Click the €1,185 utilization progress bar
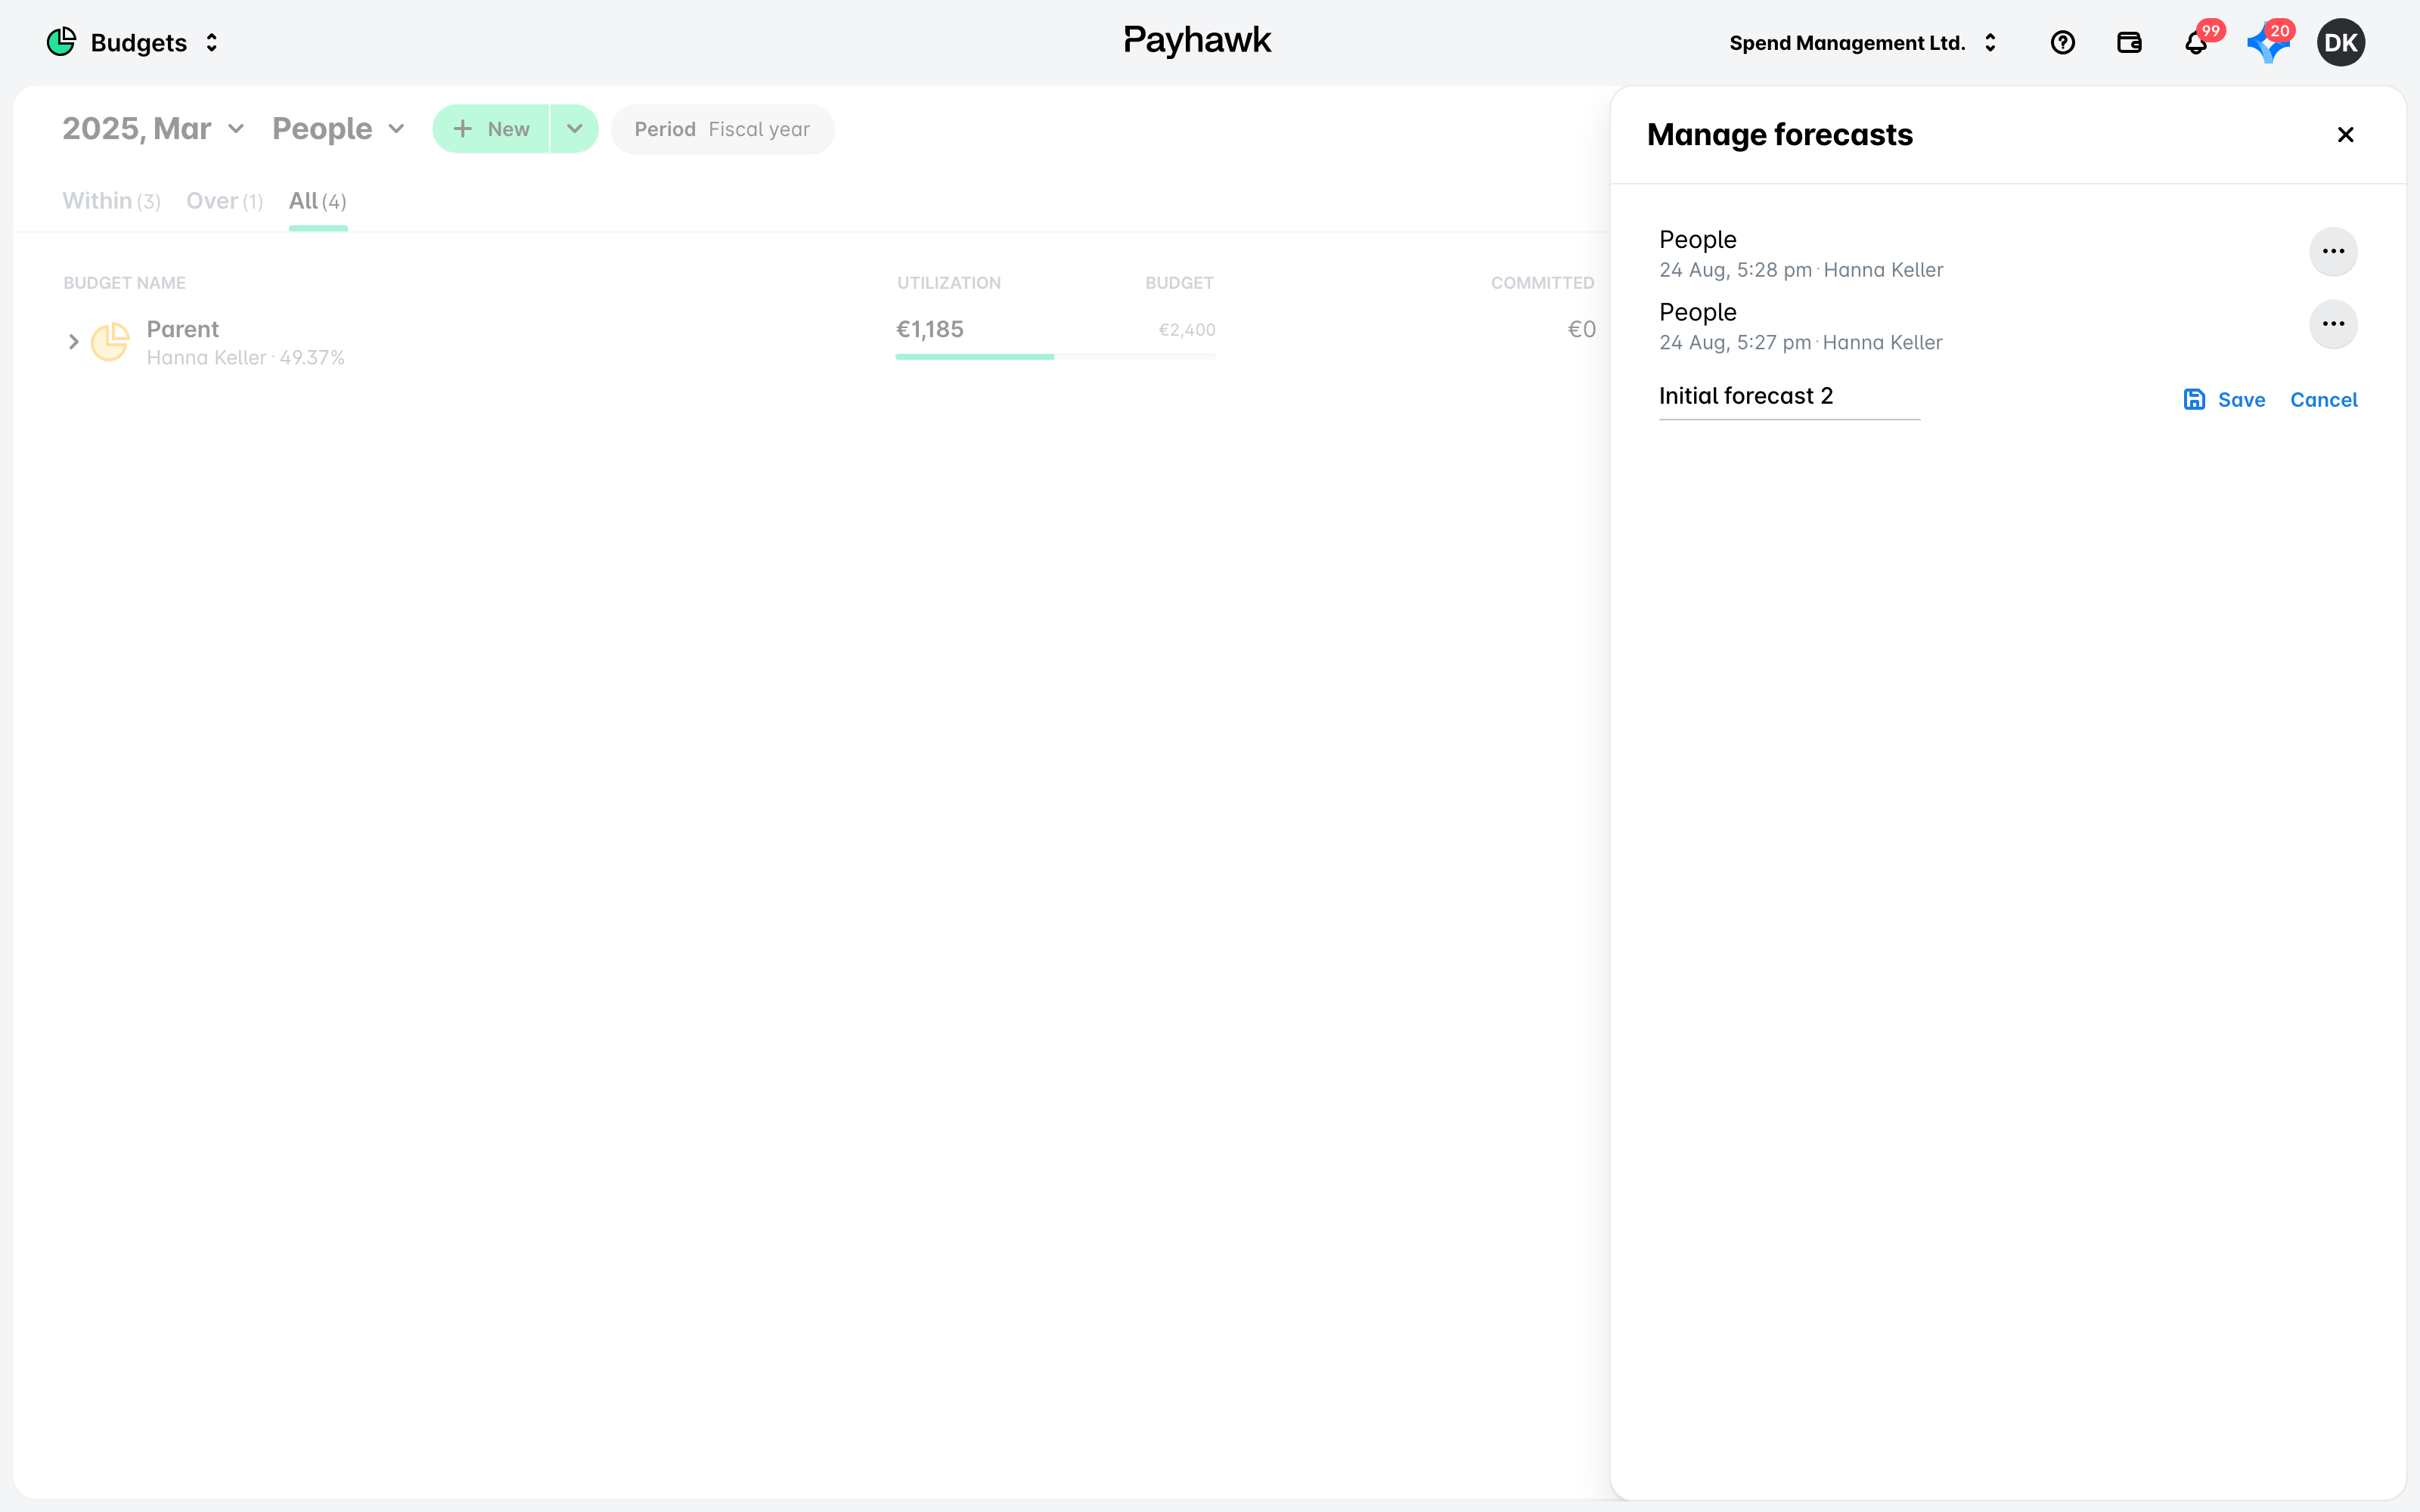The image size is (2420, 1512). pos(1055,356)
